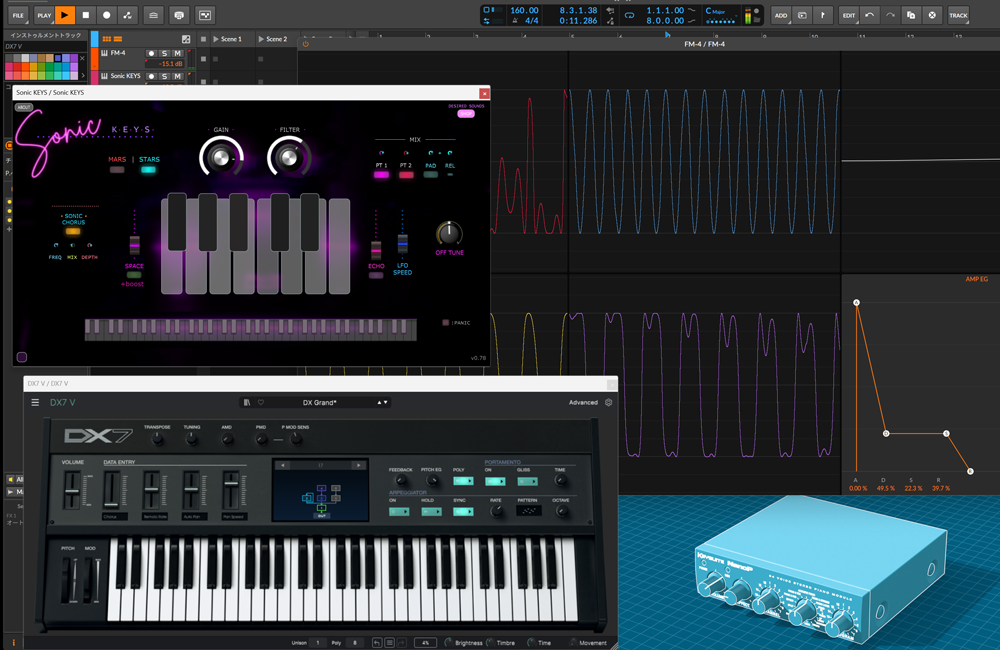Expand track color palette with right chevron
Viewport: 1000px width, 650px height.
82,75
